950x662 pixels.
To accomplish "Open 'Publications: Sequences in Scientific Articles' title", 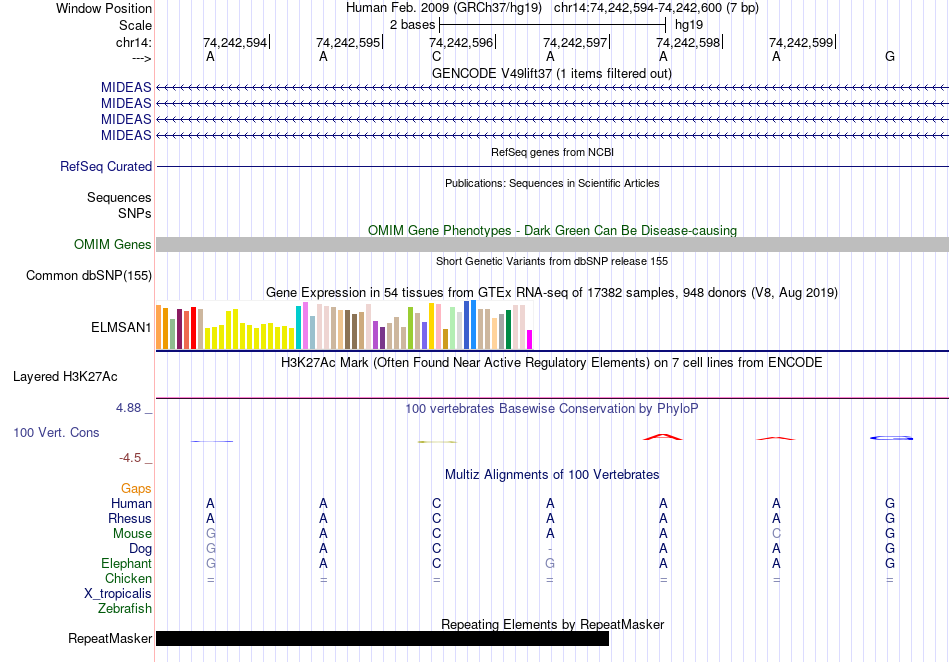I will click(552, 183).
